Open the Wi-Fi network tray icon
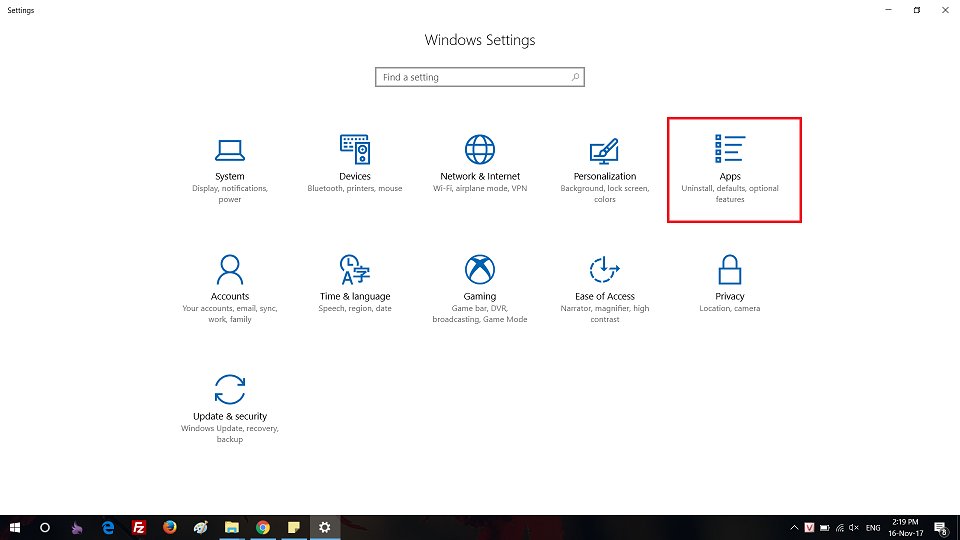Screen dimensions: 960x540 [840, 528]
